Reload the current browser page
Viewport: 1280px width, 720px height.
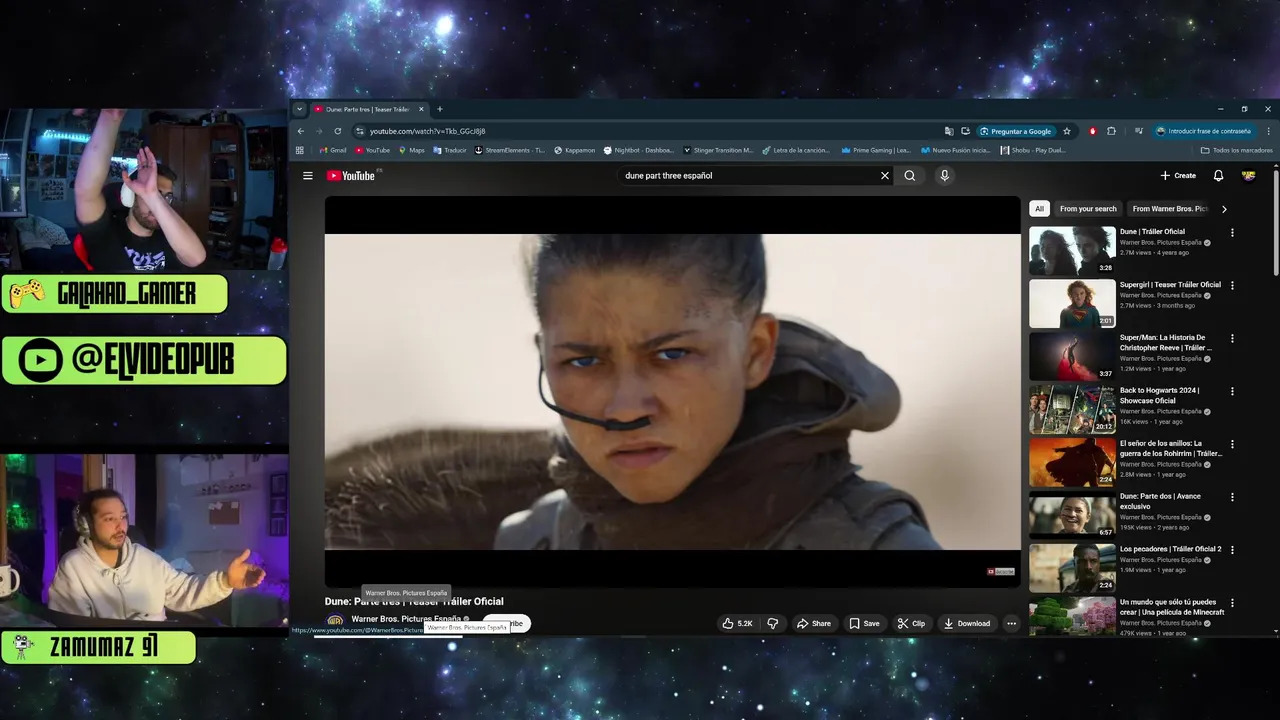[x=338, y=131]
